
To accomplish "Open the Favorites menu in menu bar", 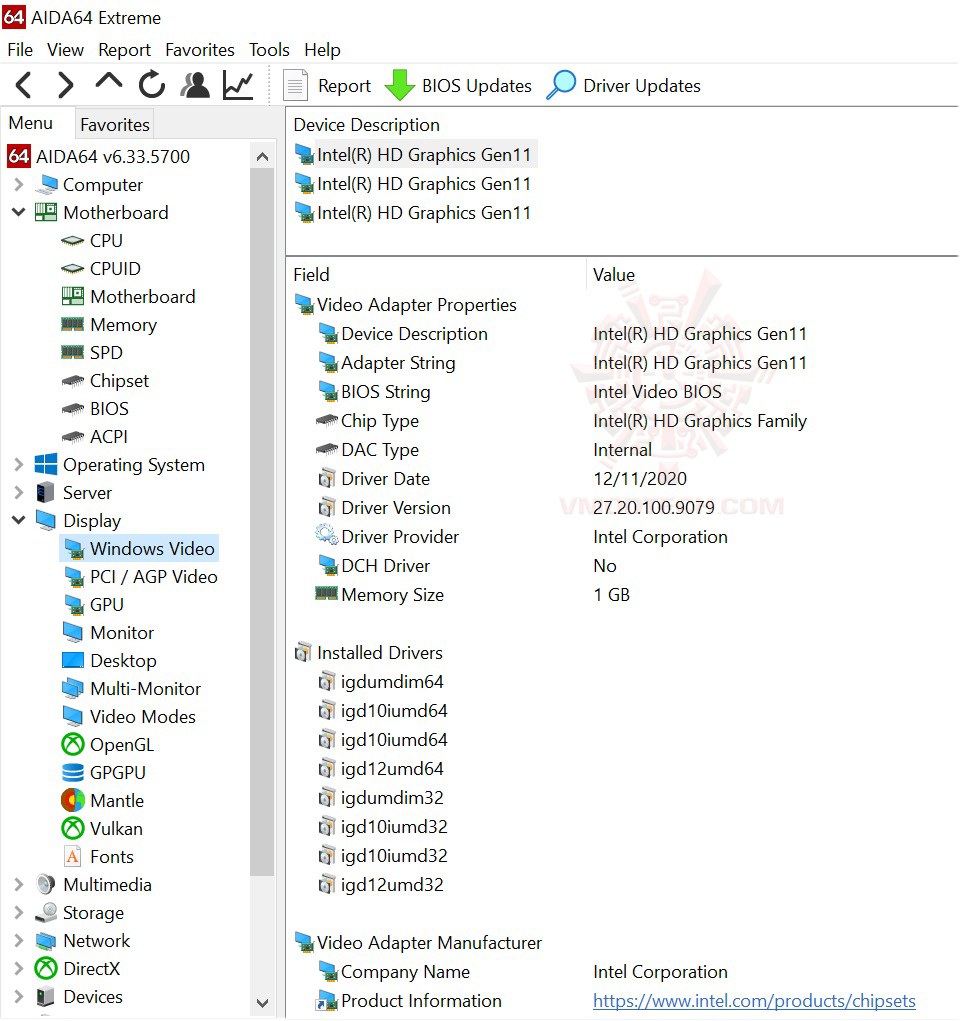I will coord(200,49).
